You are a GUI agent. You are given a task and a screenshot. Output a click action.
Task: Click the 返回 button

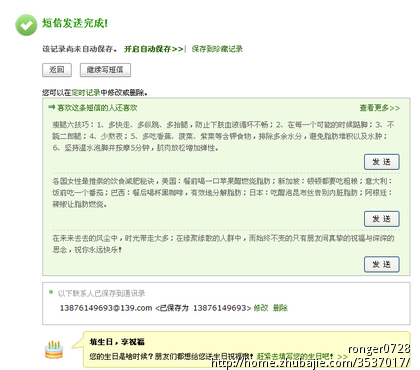[57, 70]
